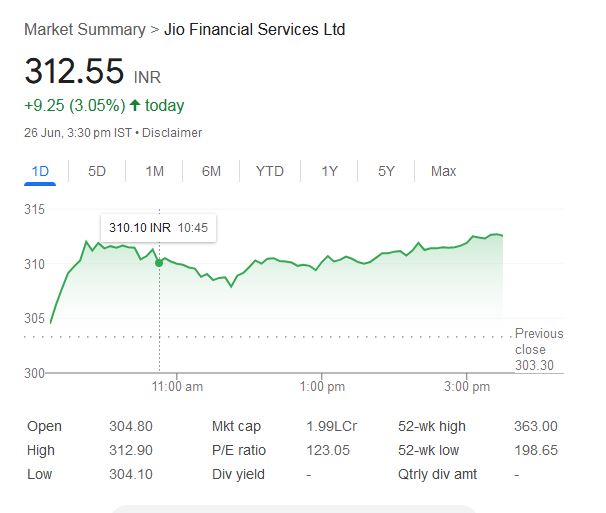Click the P/E ratio value 123.05
The image size is (606, 513).
click(328, 450)
